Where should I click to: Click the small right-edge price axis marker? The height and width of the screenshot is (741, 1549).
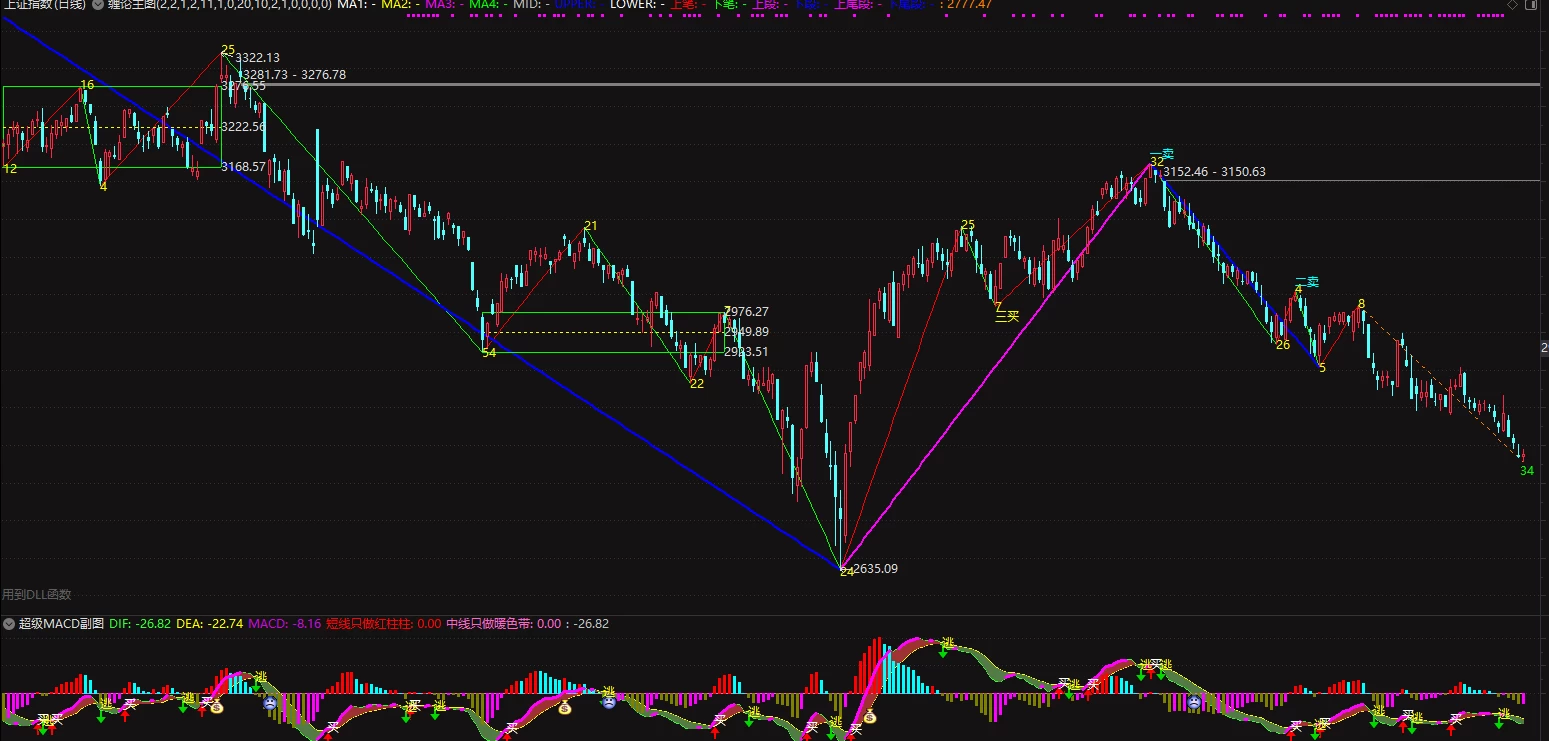1544,347
